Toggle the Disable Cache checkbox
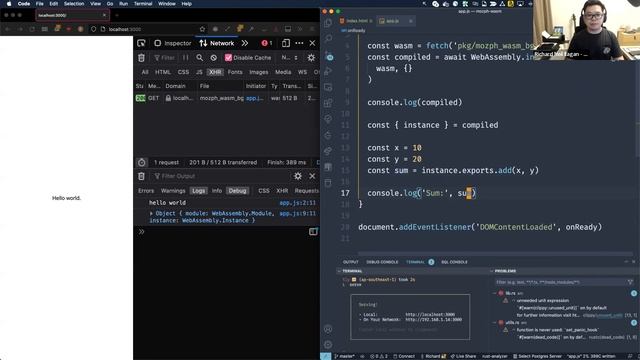Screen dimensions: 640x360 click(x=228, y=58)
